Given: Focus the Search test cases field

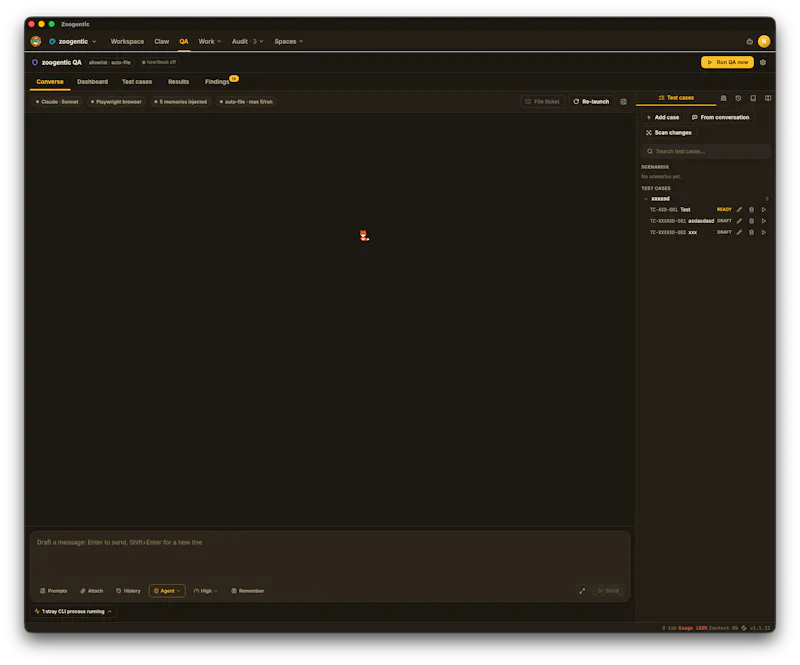Looking at the screenshot, I should tap(706, 151).
